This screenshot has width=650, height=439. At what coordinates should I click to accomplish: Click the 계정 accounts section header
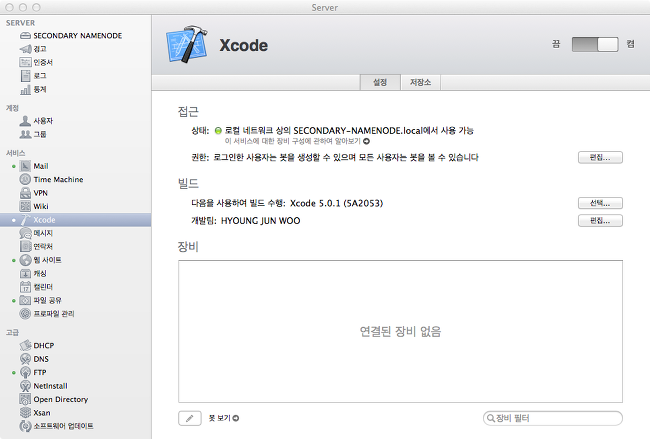click(x=12, y=108)
